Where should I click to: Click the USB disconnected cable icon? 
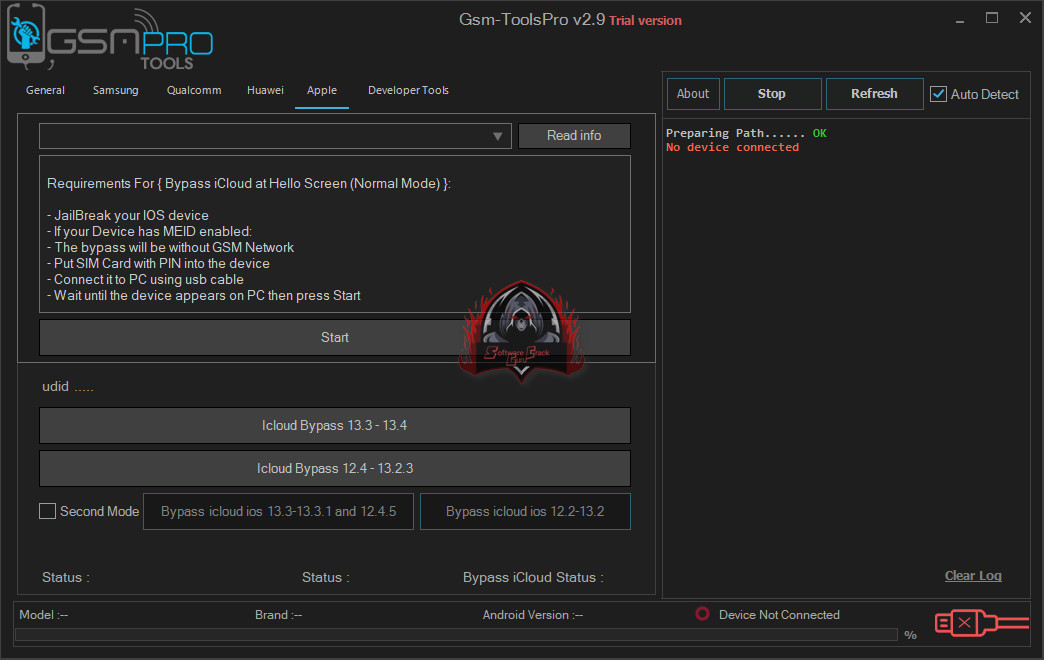point(981,623)
